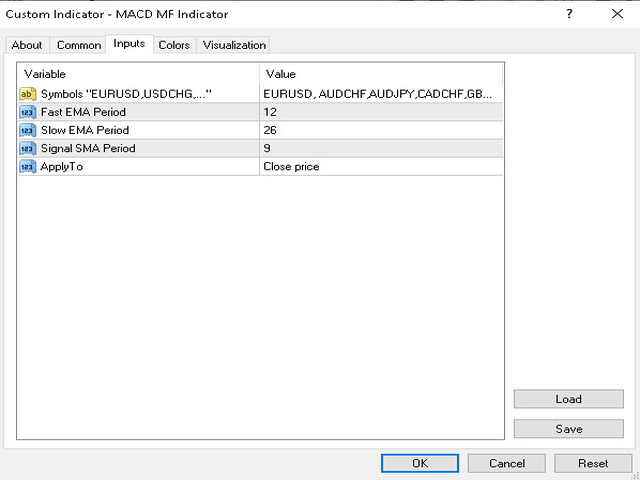The width and height of the screenshot is (640, 480).
Task: Click the integer icon beside Slow EMA Period
Action: tap(27, 130)
